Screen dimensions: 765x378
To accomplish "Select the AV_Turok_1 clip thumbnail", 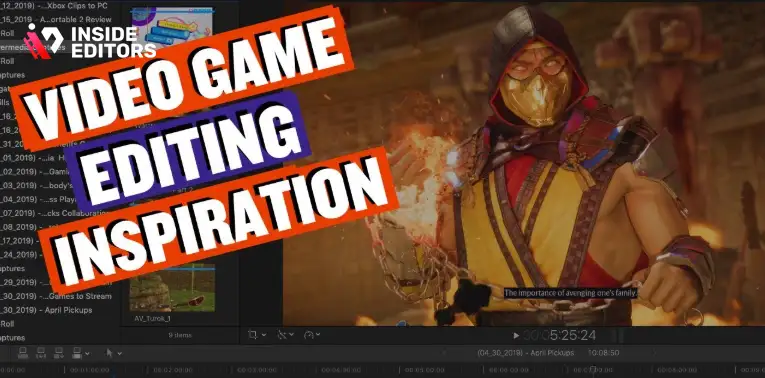I will click(x=172, y=287).
